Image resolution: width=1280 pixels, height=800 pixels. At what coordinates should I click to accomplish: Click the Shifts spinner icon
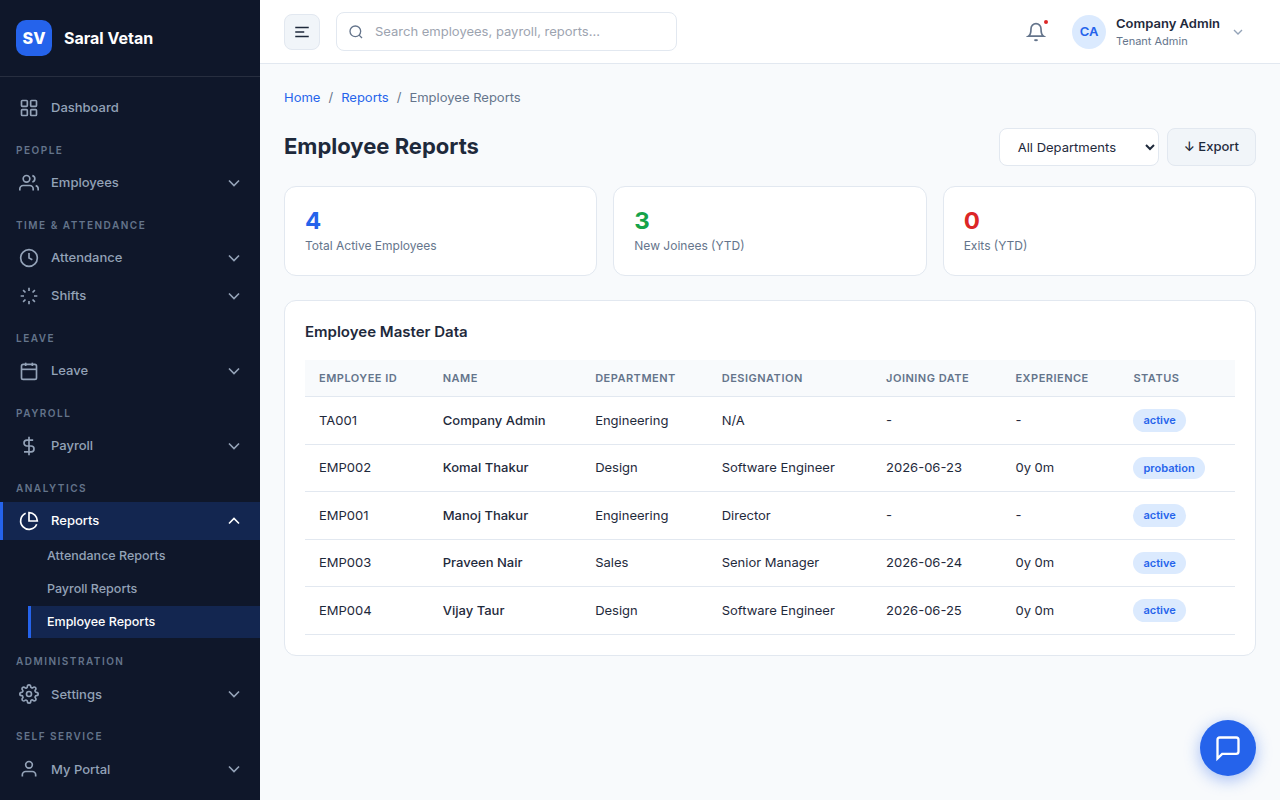pyautogui.click(x=29, y=296)
